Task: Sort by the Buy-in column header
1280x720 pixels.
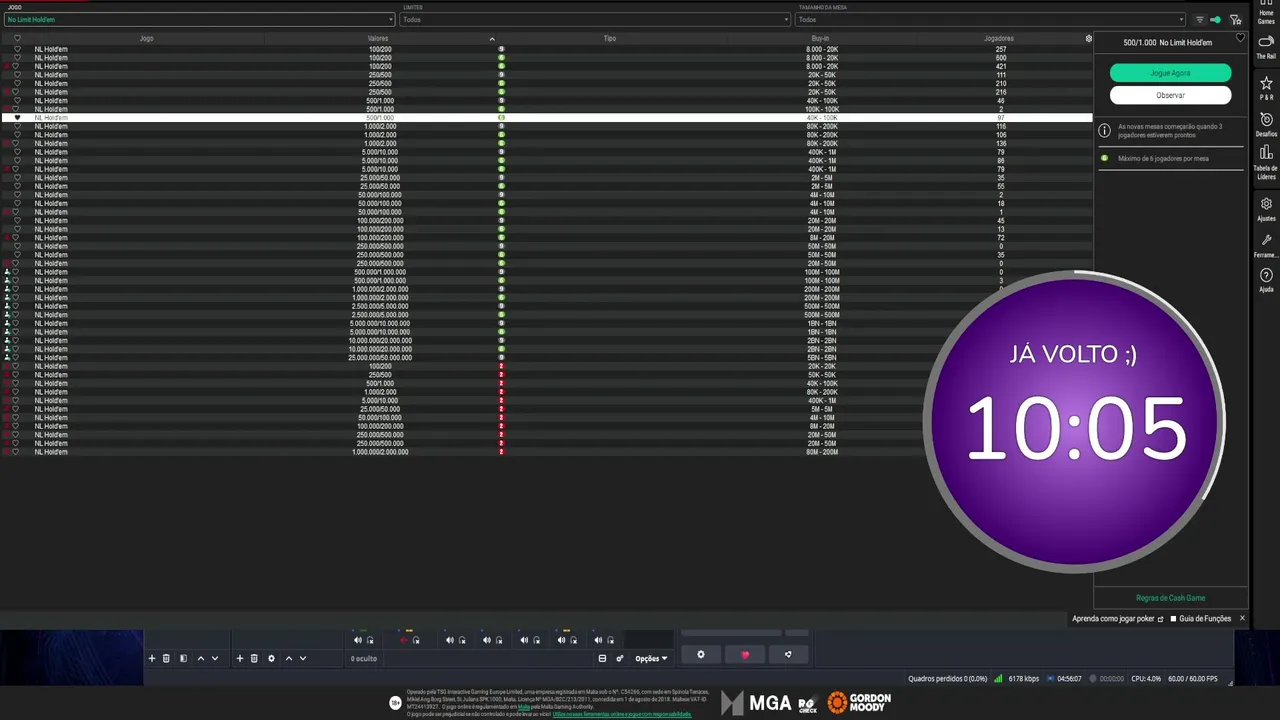Action: pos(820,38)
